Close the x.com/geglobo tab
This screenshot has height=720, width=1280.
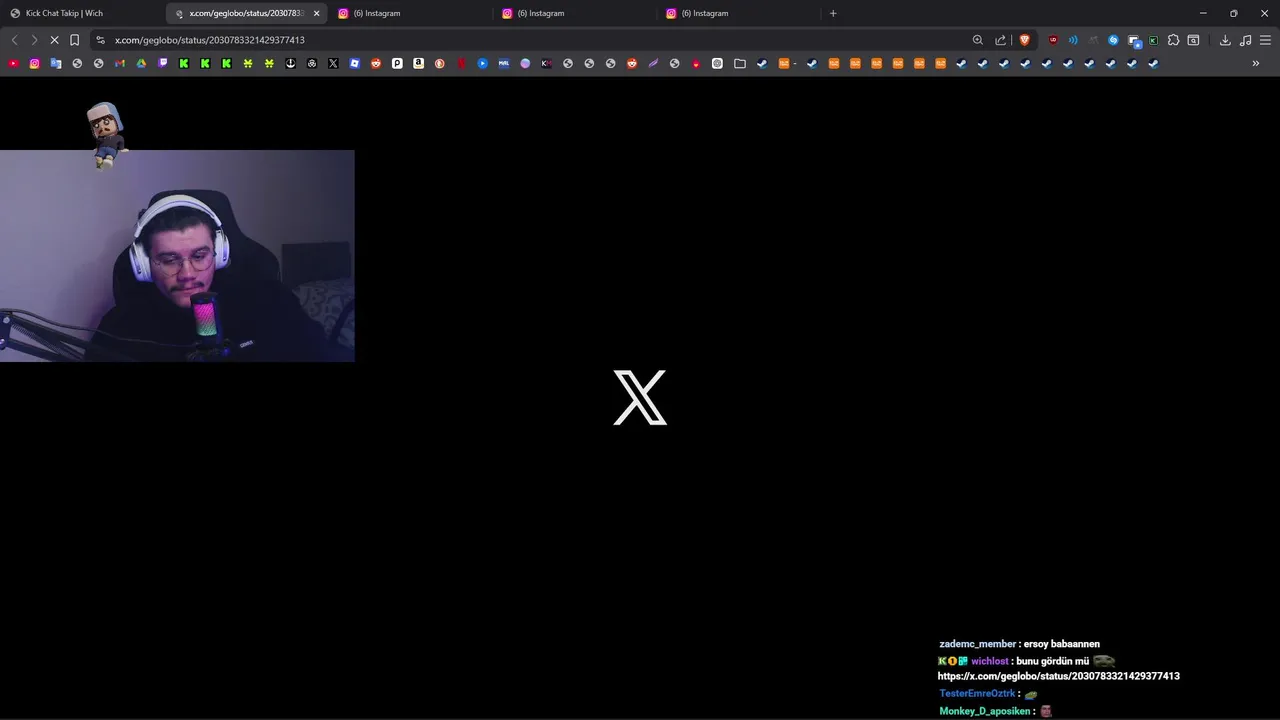(316, 13)
